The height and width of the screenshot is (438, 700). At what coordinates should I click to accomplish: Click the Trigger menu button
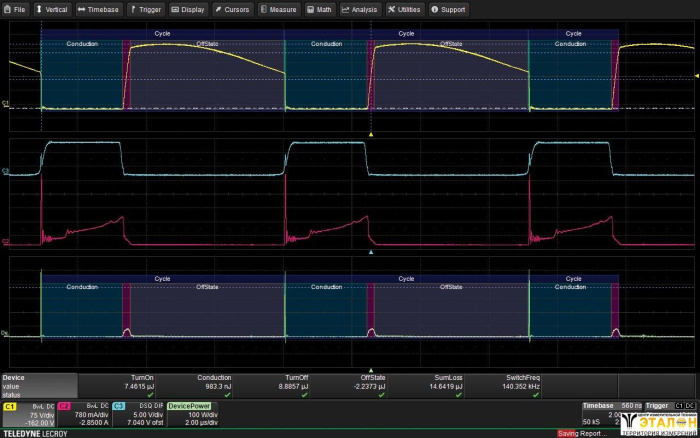(146, 9)
